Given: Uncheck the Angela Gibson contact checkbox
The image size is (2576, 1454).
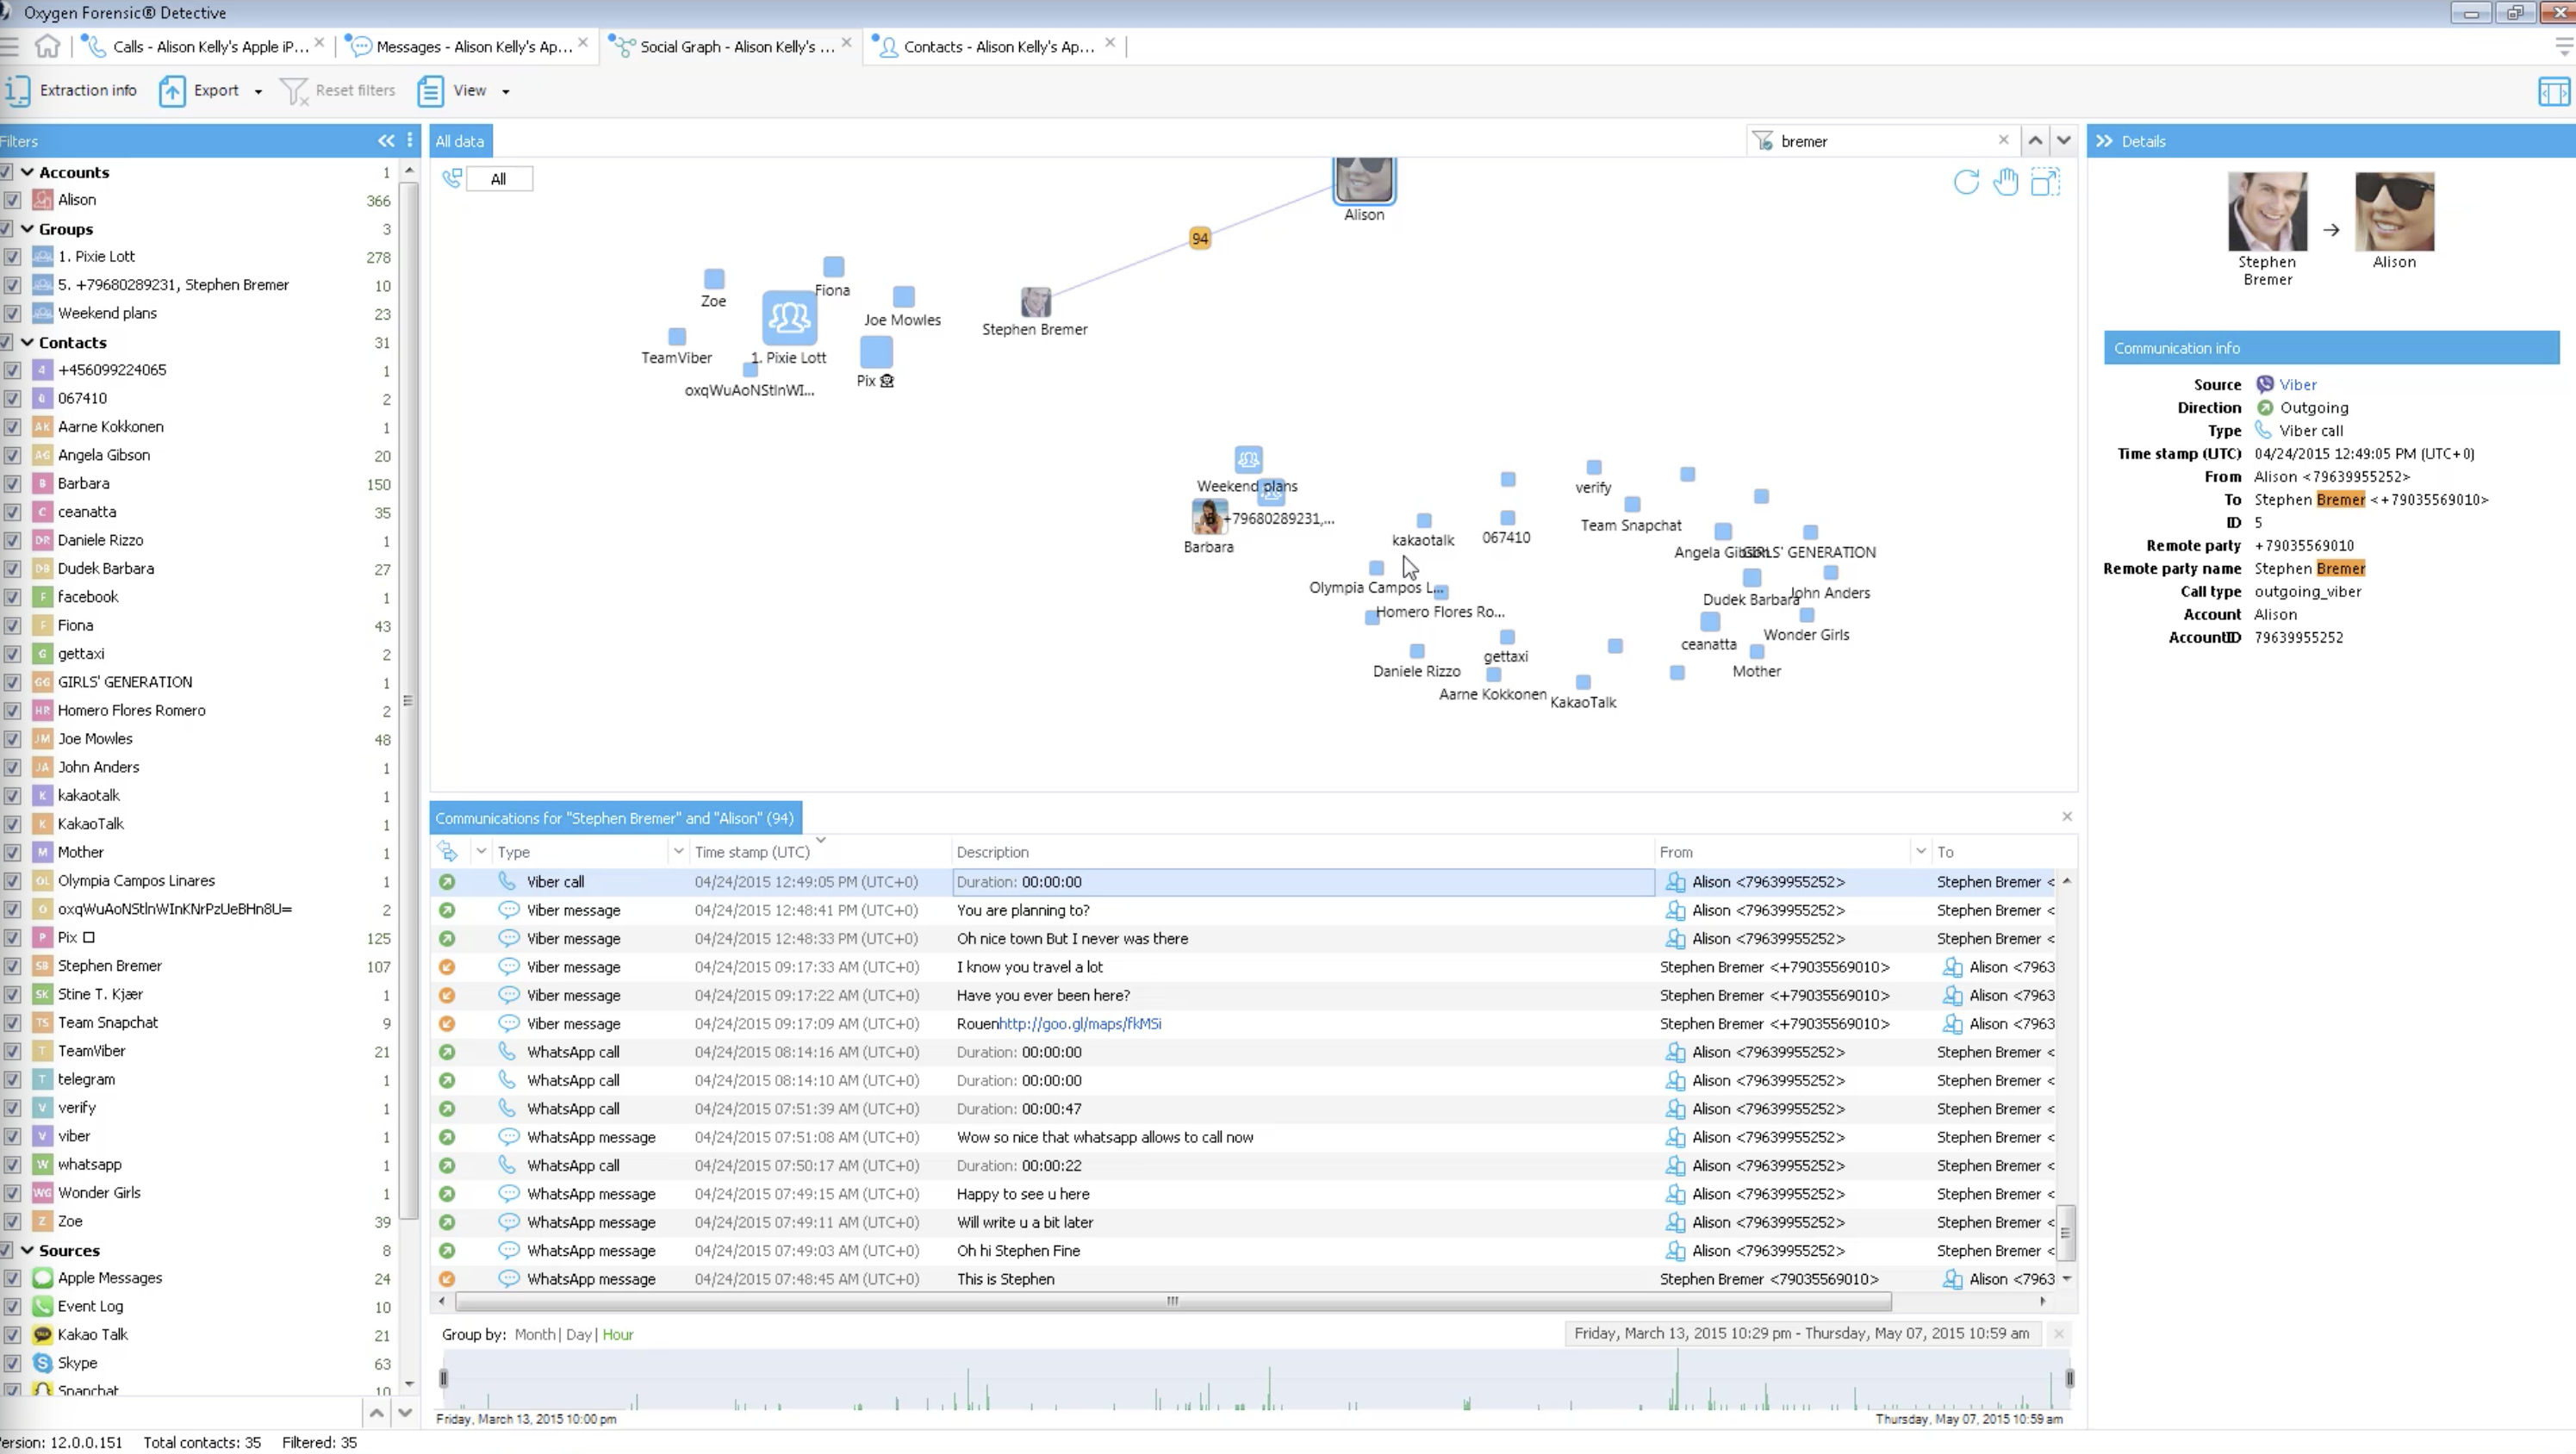Looking at the screenshot, I should [x=12, y=455].
